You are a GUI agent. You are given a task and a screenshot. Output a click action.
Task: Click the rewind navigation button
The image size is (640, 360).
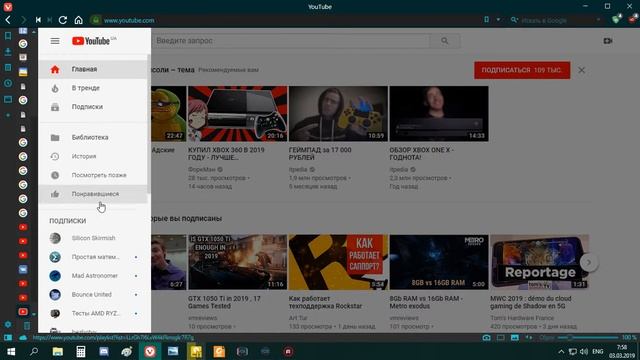tap(38, 20)
